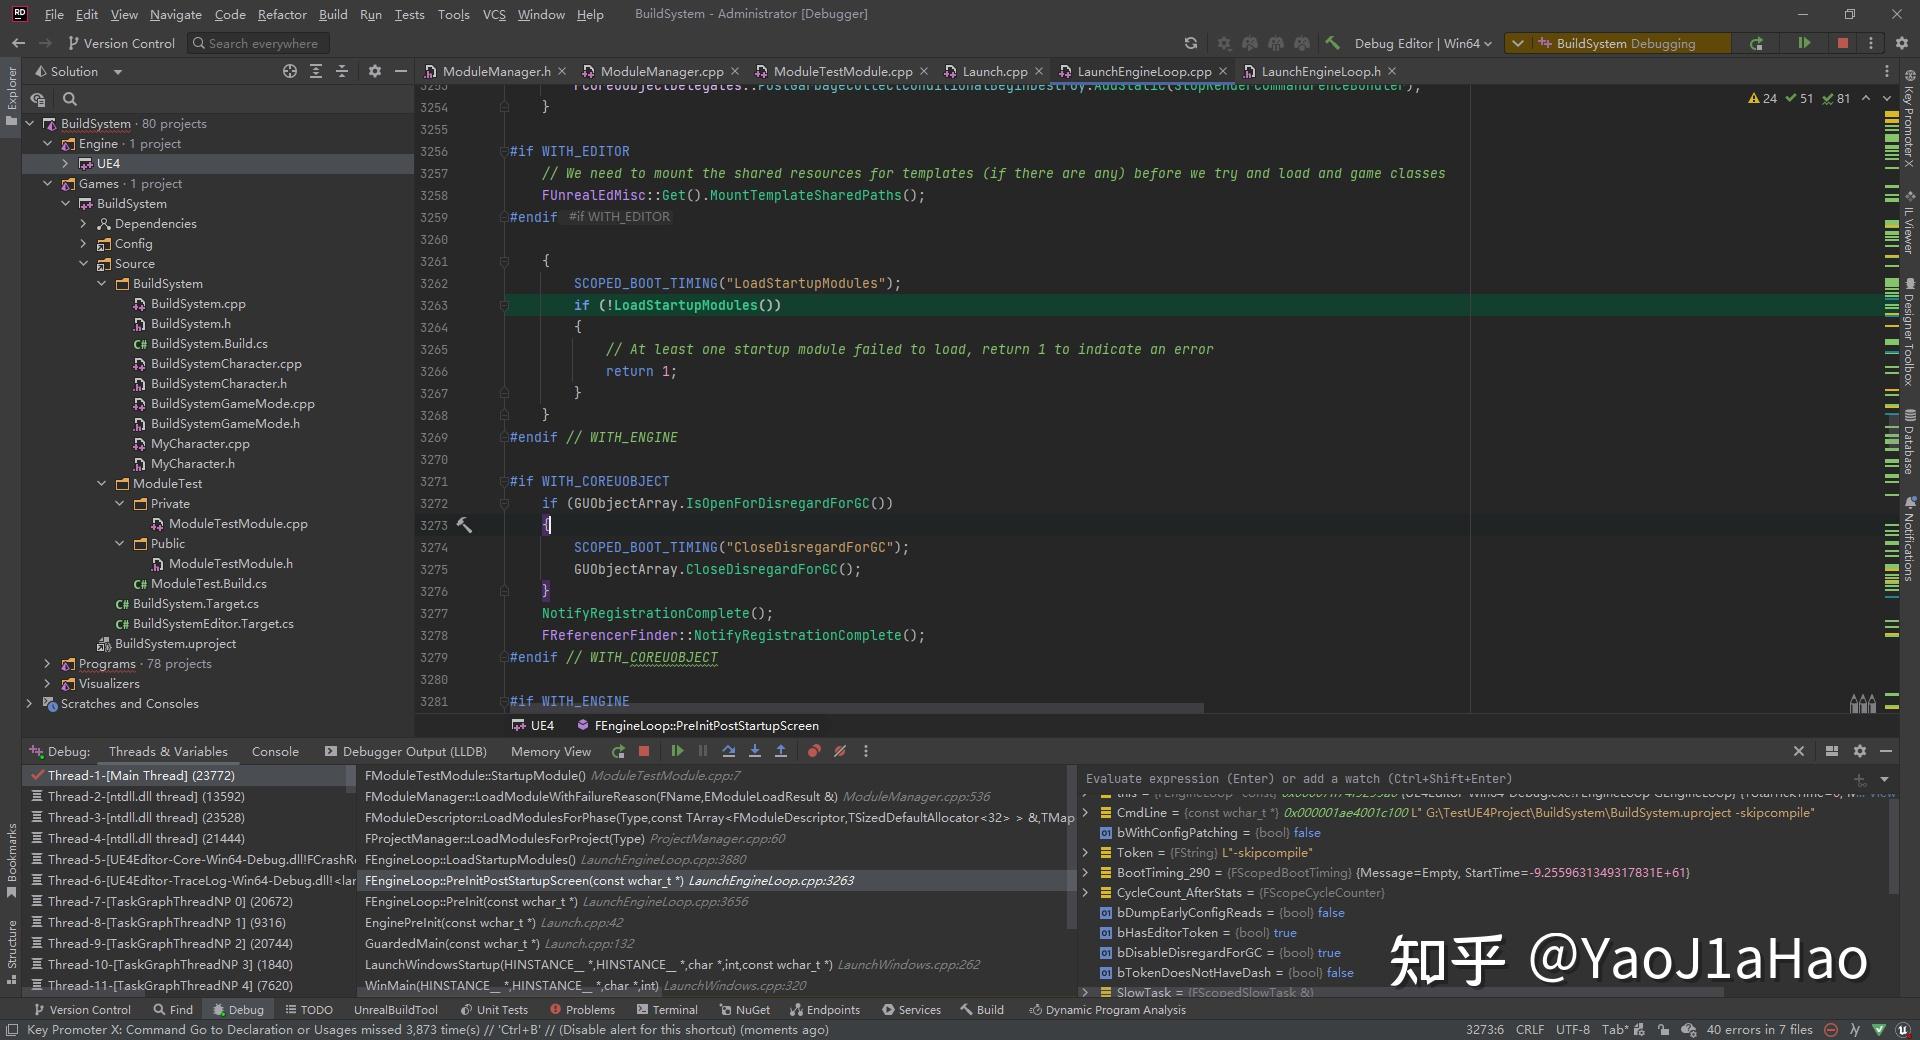Click Collapse All icon in Solution panel
The image size is (1920, 1040).
tap(342, 71)
